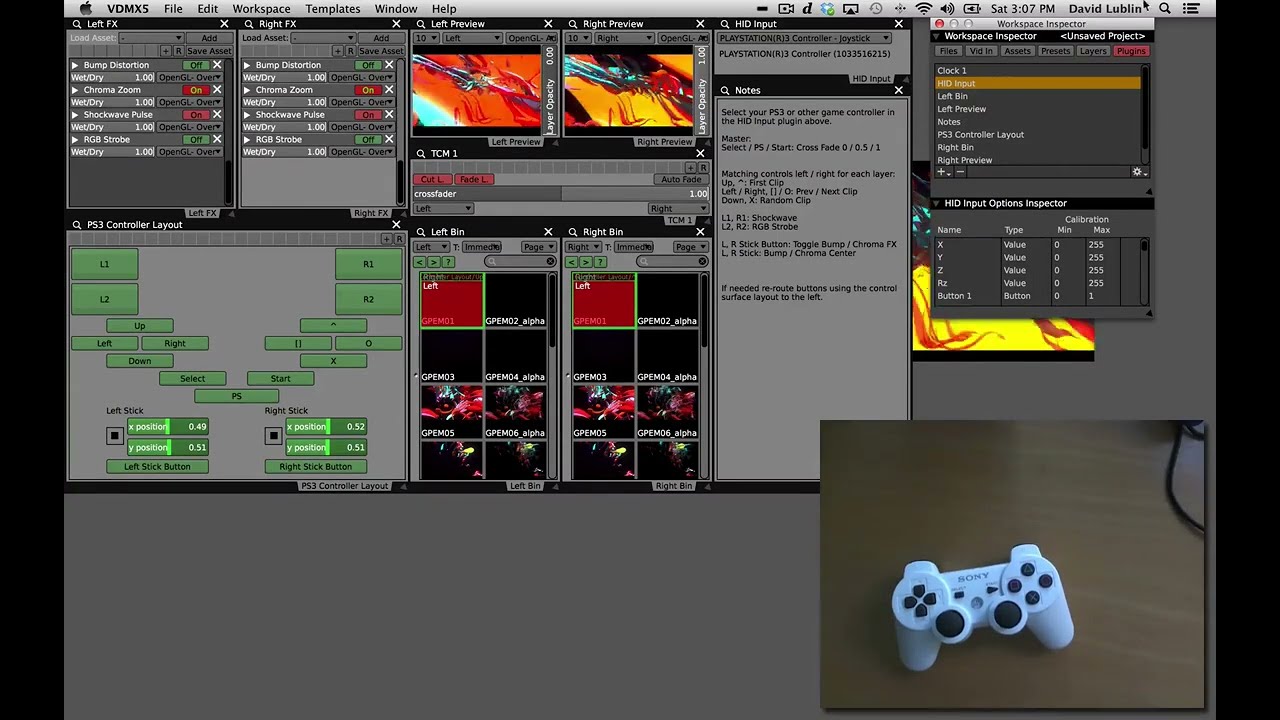Open the volume icon in menu bar
The height and width of the screenshot is (720, 1280).
(947, 9)
